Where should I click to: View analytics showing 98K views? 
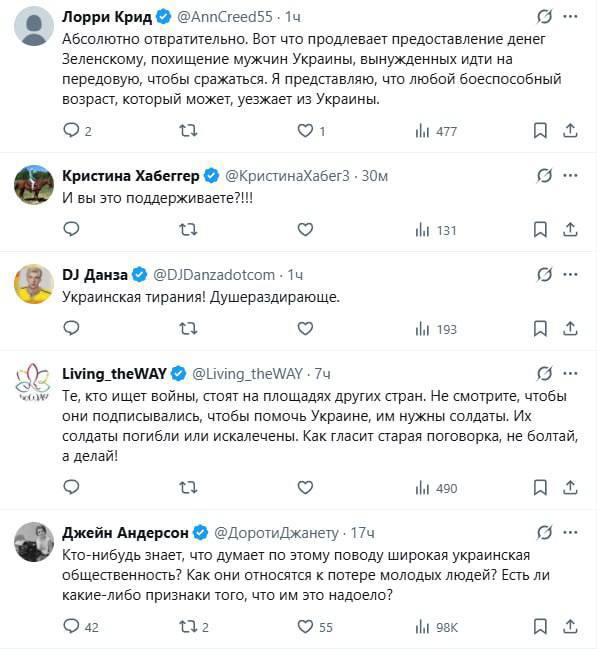click(436, 627)
